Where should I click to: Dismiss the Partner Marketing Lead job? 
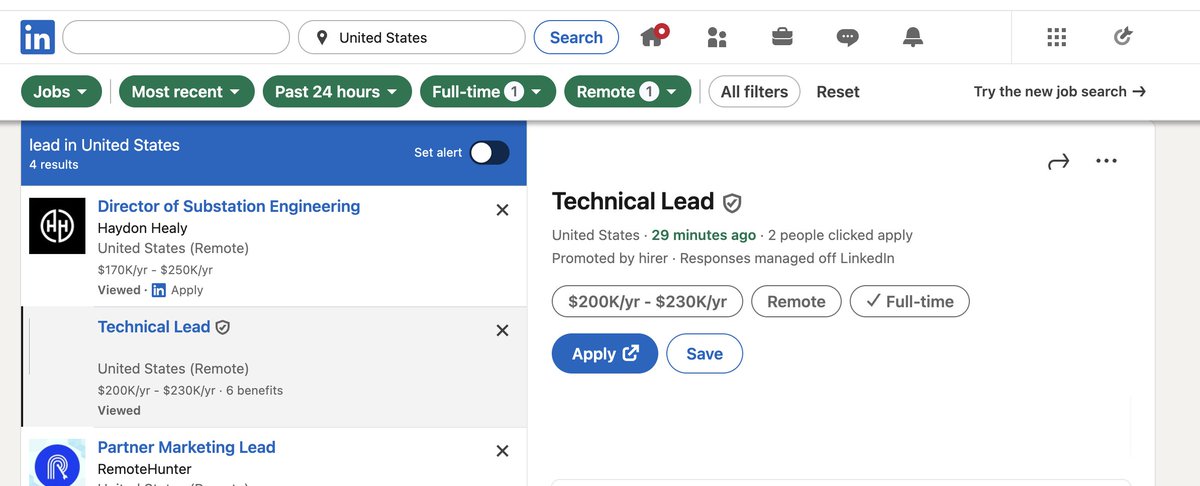[502, 451]
